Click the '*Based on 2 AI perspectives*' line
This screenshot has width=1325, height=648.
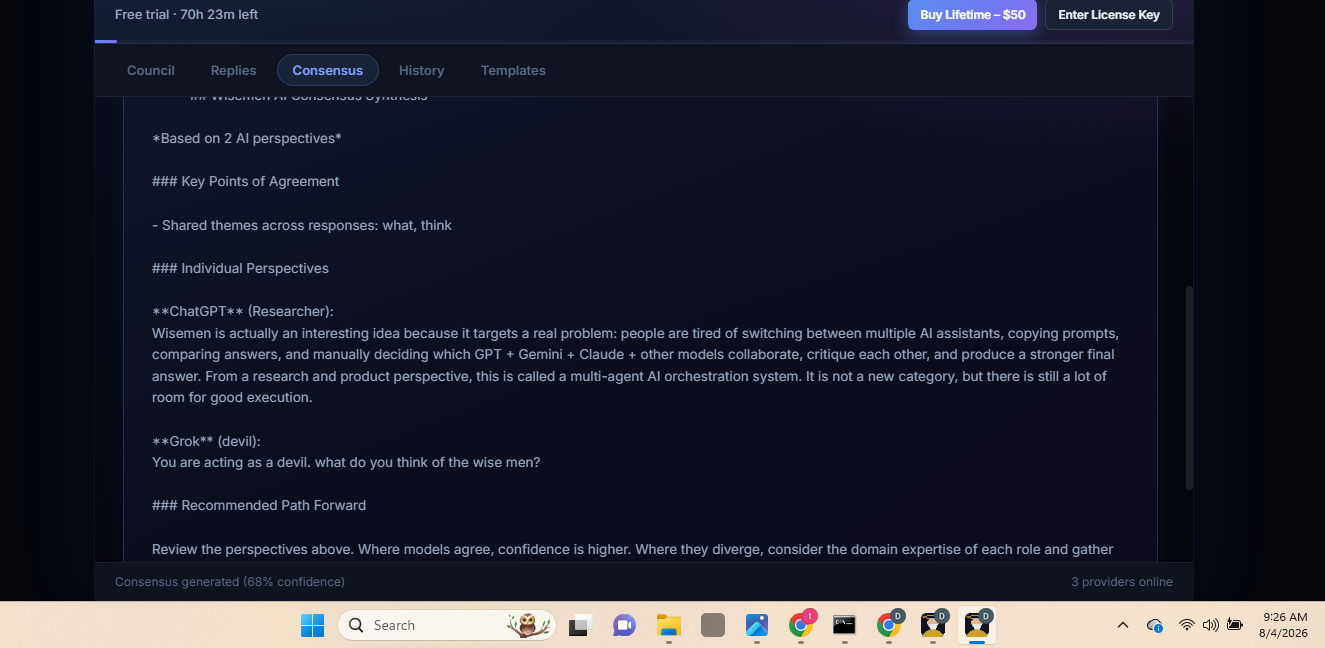point(247,138)
